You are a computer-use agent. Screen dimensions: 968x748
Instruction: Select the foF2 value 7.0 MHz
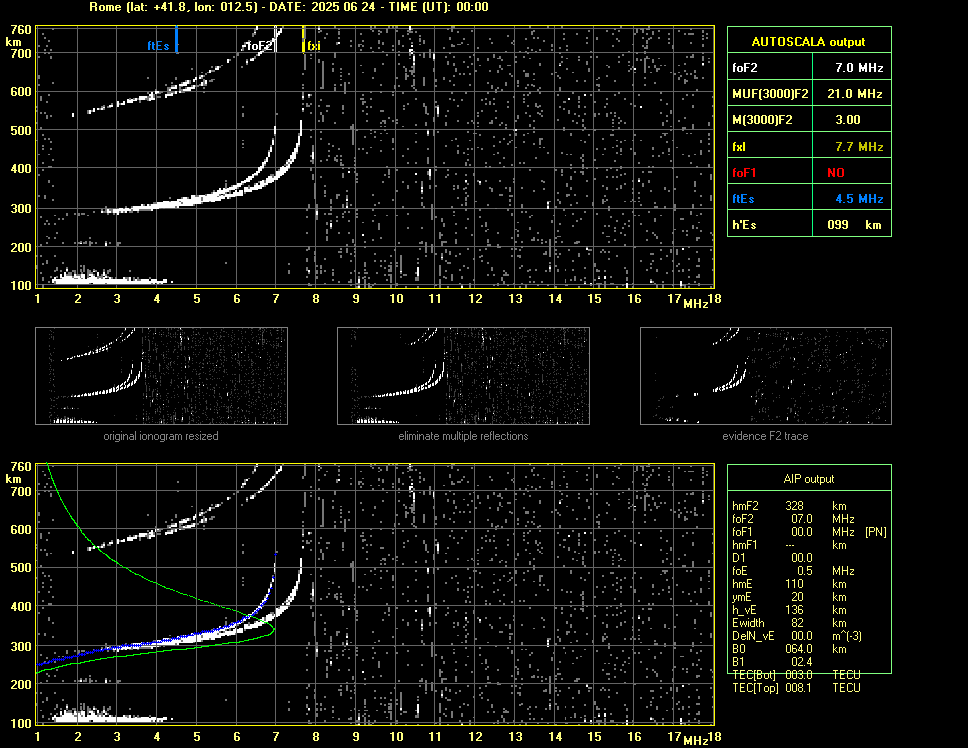click(x=859, y=68)
